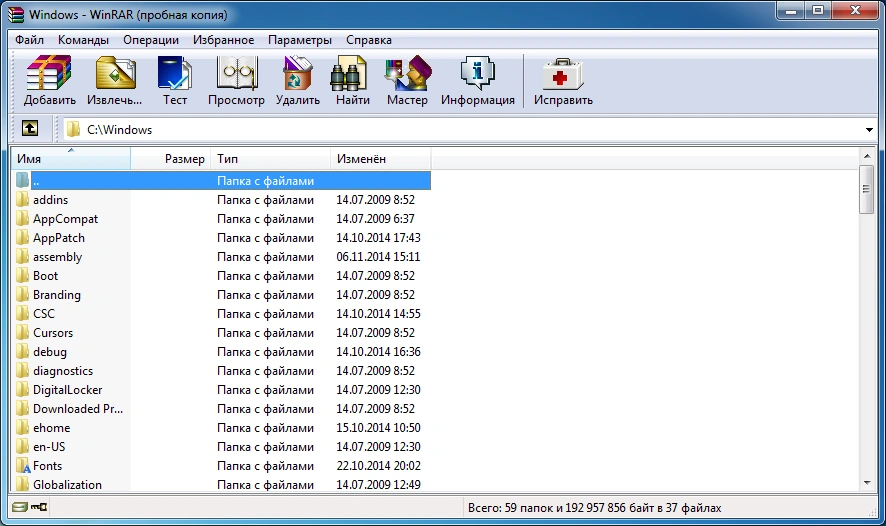The image size is (886, 526).
Task: Select the Branding folder name
Action: pyautogui.click(x=57, y=295)
